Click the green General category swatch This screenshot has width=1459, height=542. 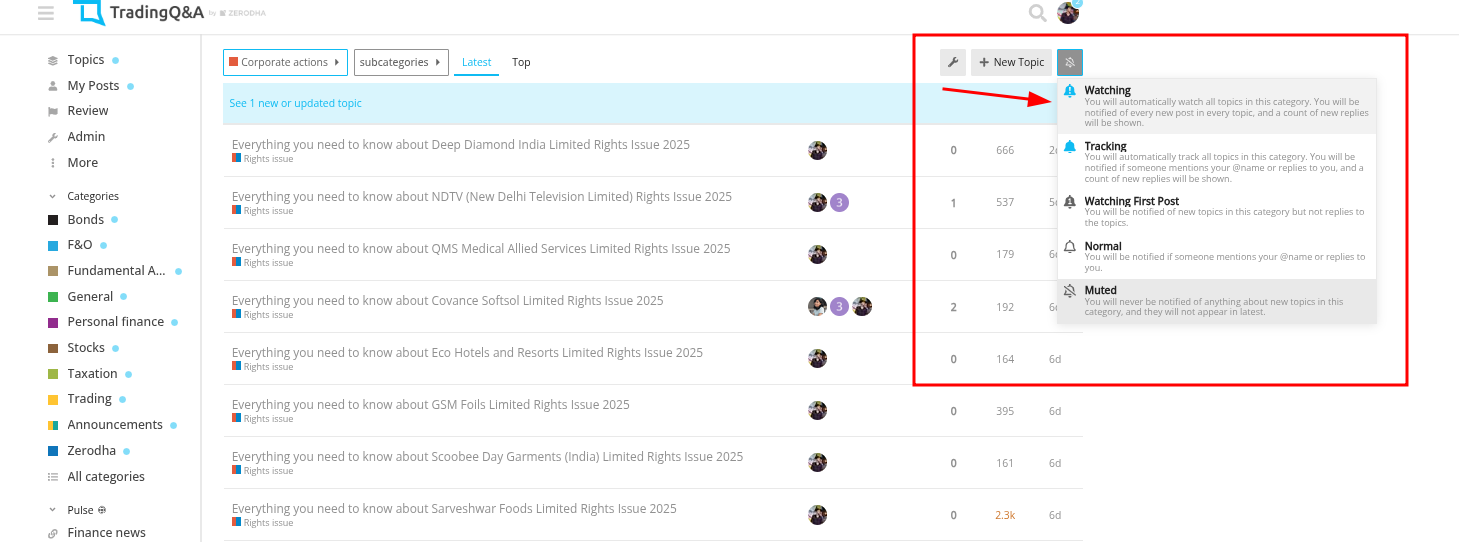tap(53, 297)
